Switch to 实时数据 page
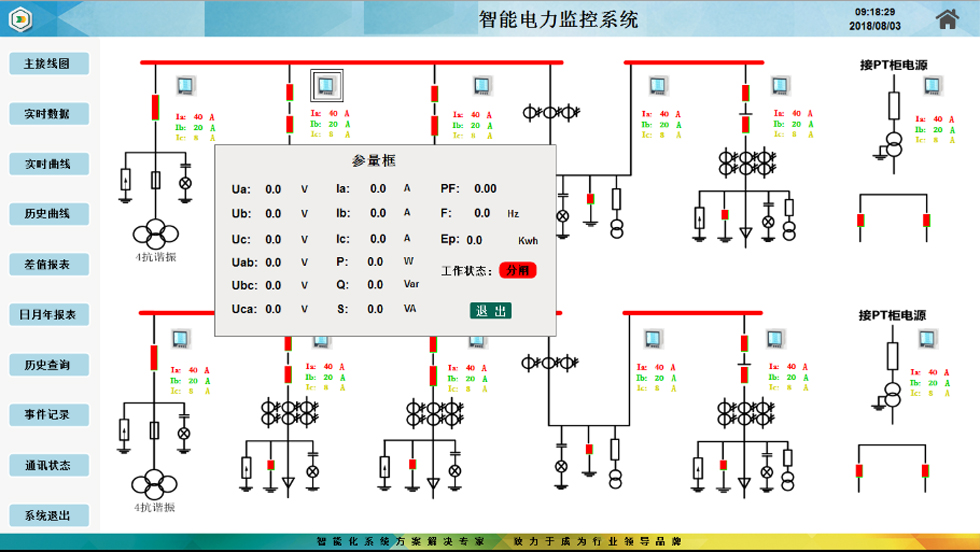The height and width of the screenshot is (552, 980). pyautogui.click(x=48, y=114)
